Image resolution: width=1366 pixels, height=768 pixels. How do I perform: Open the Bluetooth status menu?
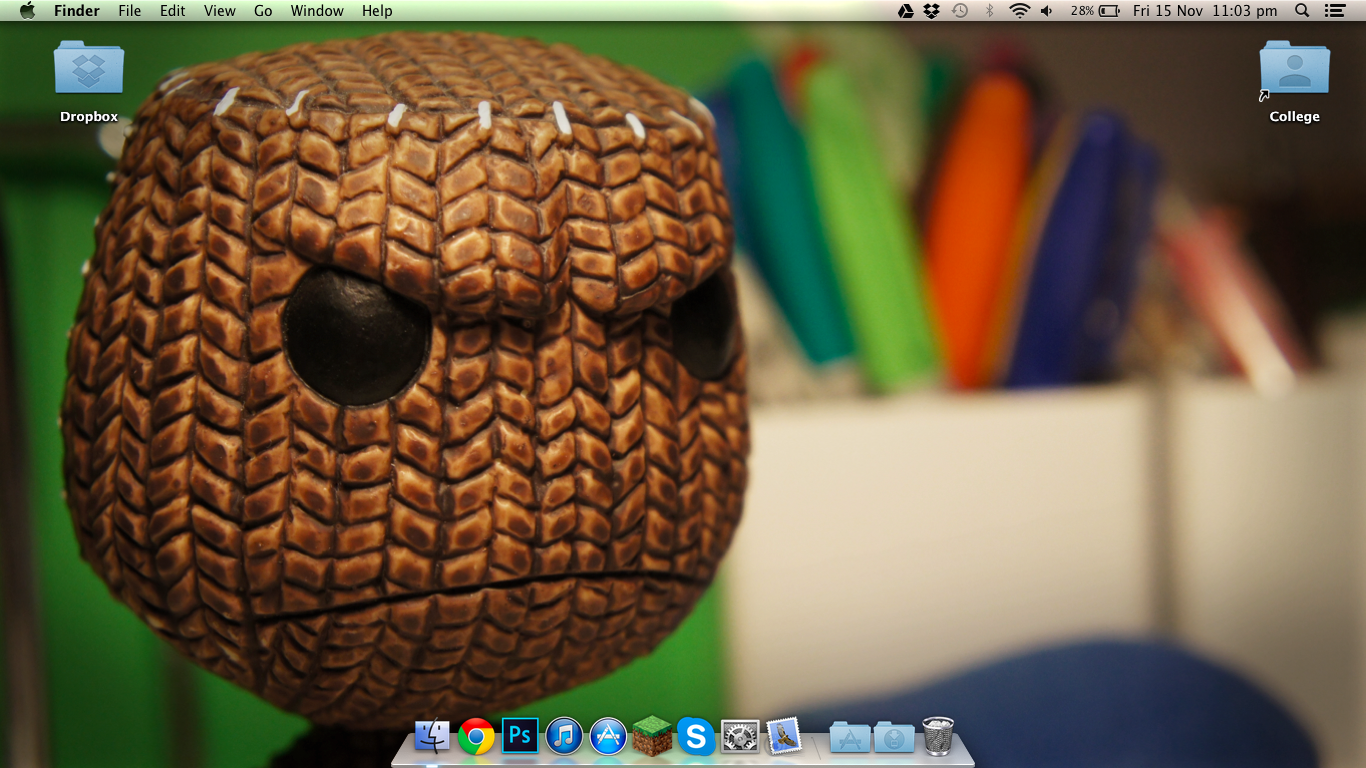pyautogui.click(x=989, y=11)
